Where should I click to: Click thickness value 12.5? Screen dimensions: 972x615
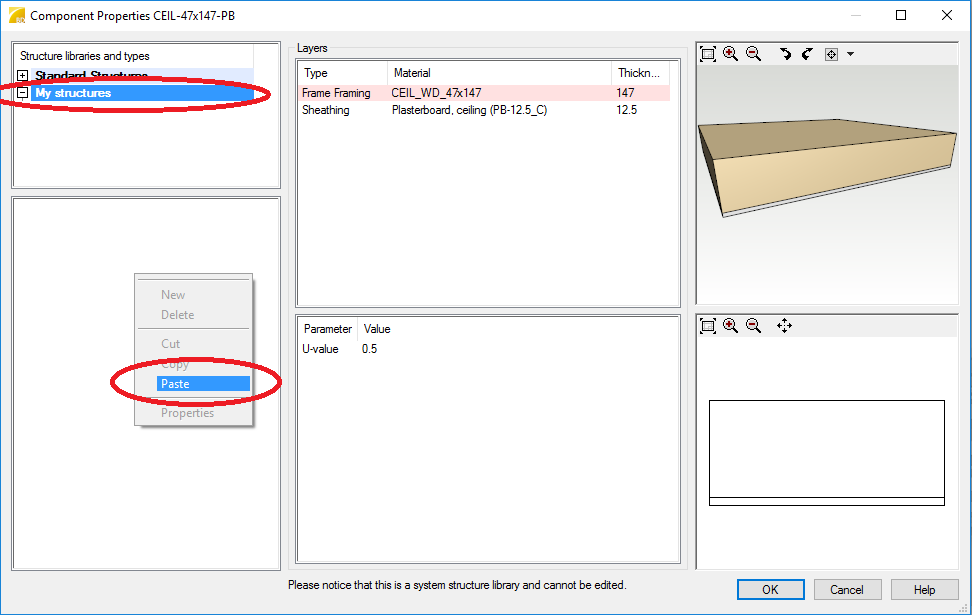626,110
